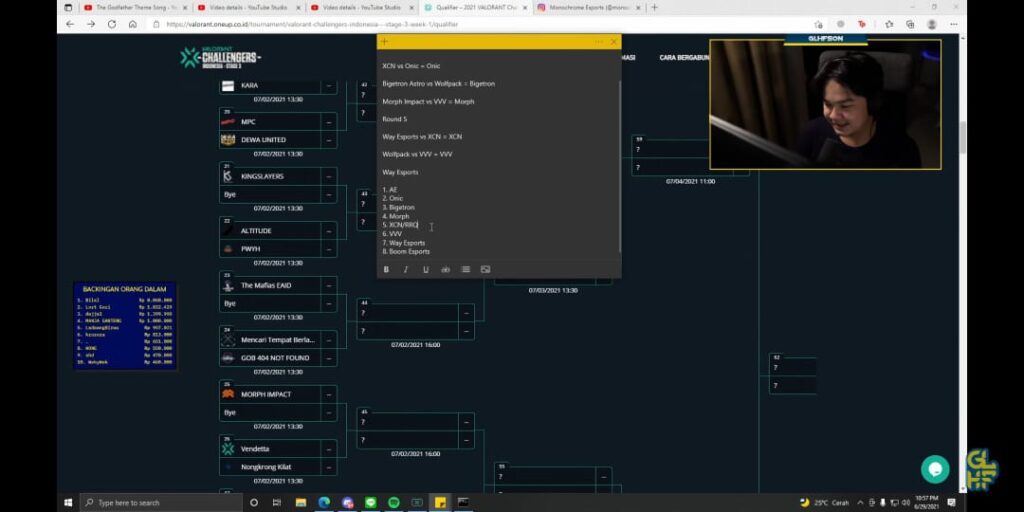The height and width of the screenshot is (512, 1024).
Task: Go forward in the Edge browser
Action: (x=91, y=24)
